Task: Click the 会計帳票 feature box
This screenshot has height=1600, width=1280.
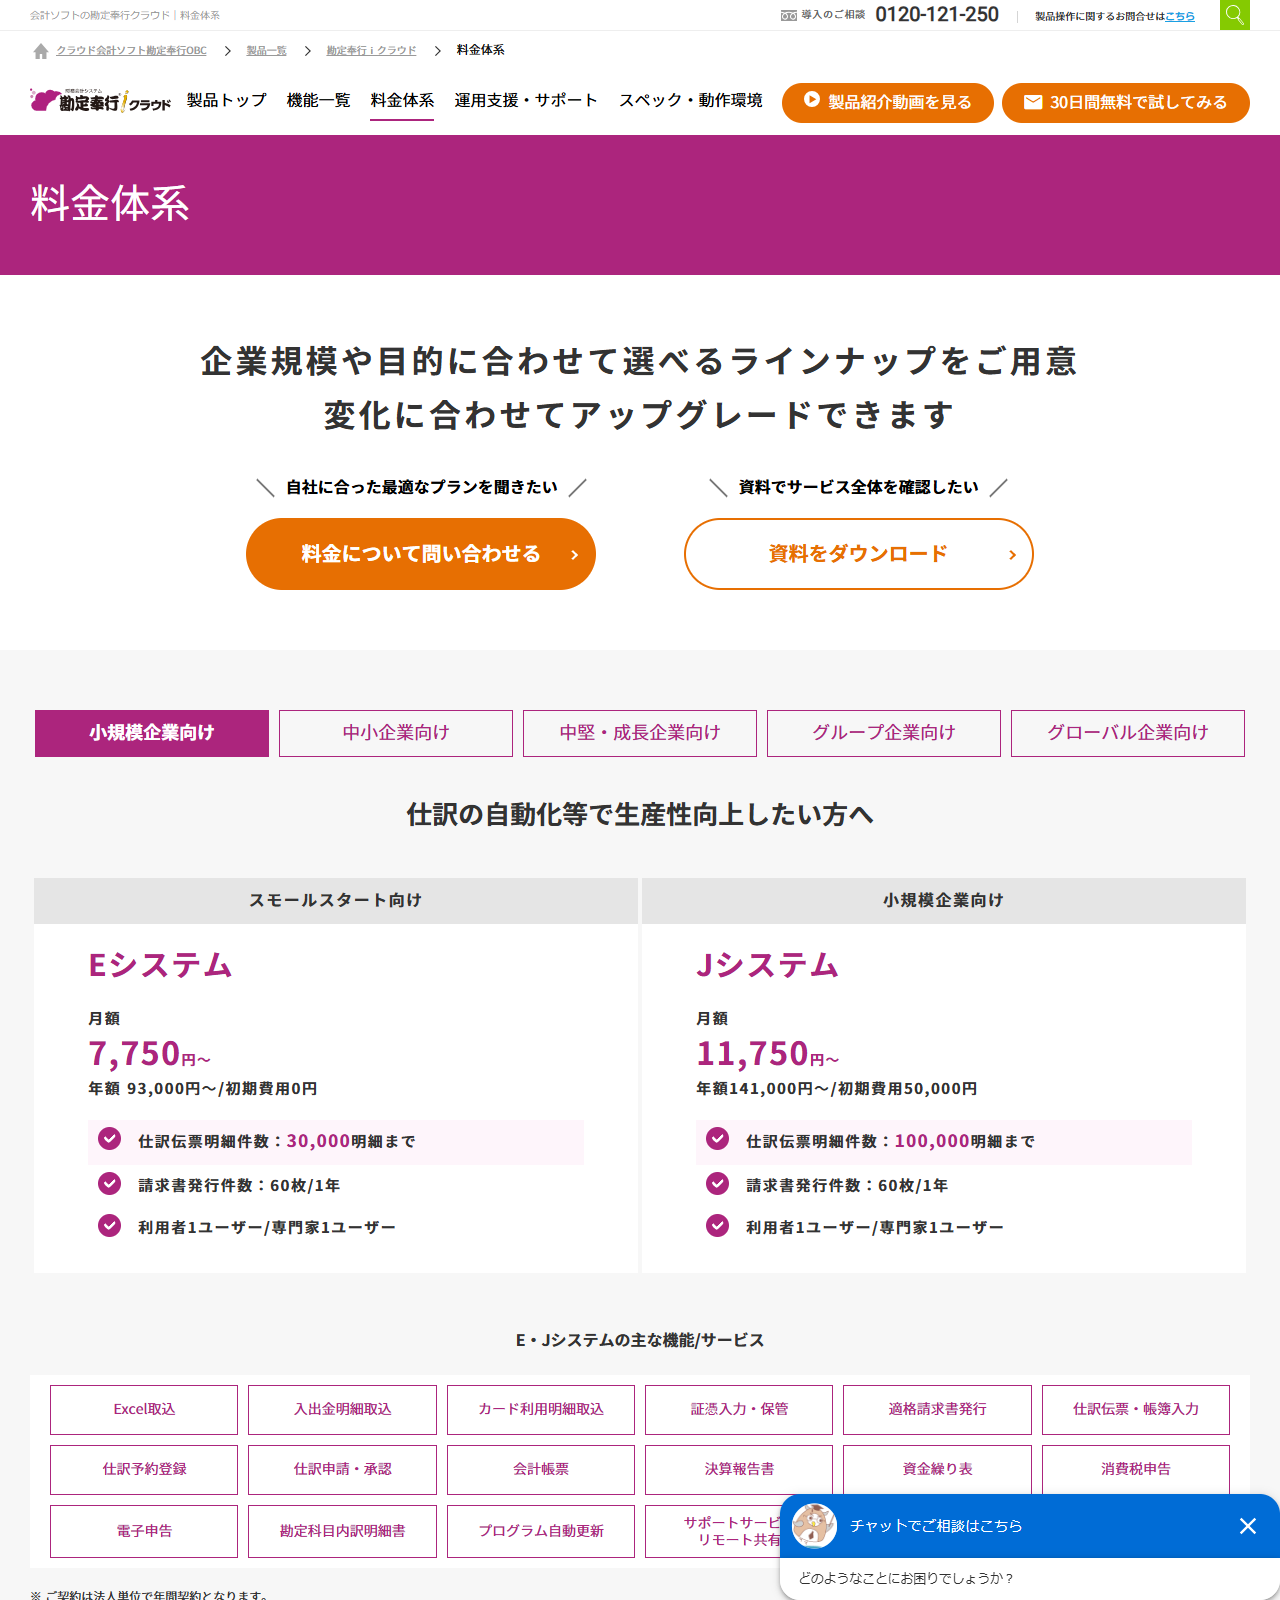Action: [541, 1470]
